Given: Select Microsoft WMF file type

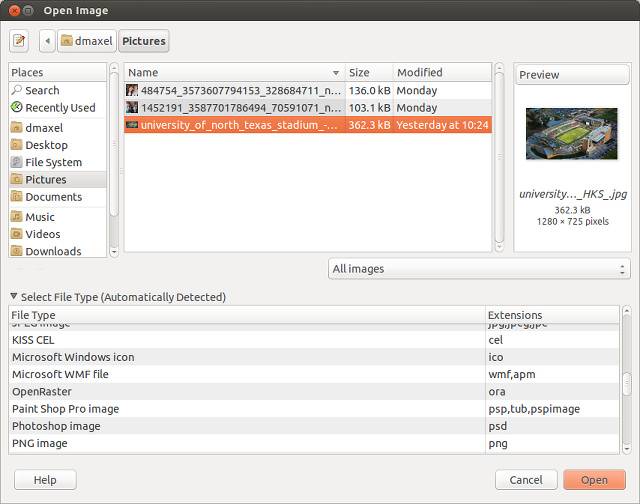Looking at the screenshot, I should 314,374.
